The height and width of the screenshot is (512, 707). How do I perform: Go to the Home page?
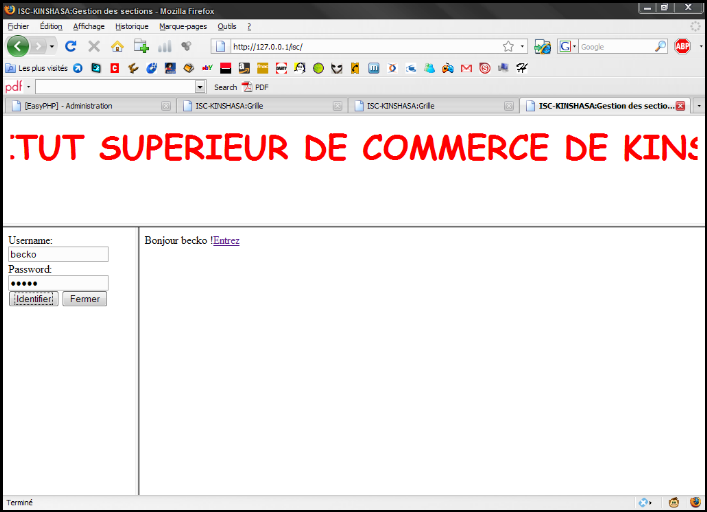pyautogui.click(x=117, y=46)
